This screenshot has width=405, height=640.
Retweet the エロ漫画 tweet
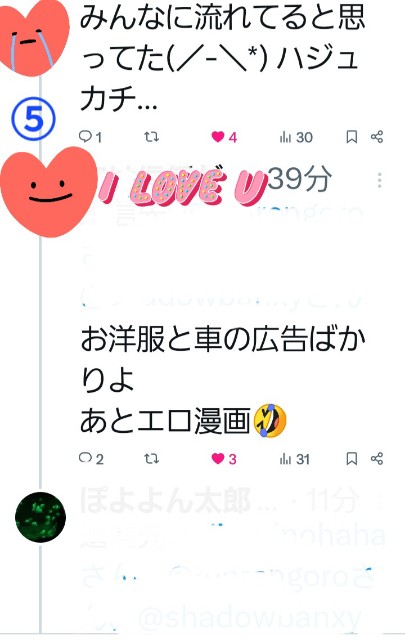tap(151, 459)
